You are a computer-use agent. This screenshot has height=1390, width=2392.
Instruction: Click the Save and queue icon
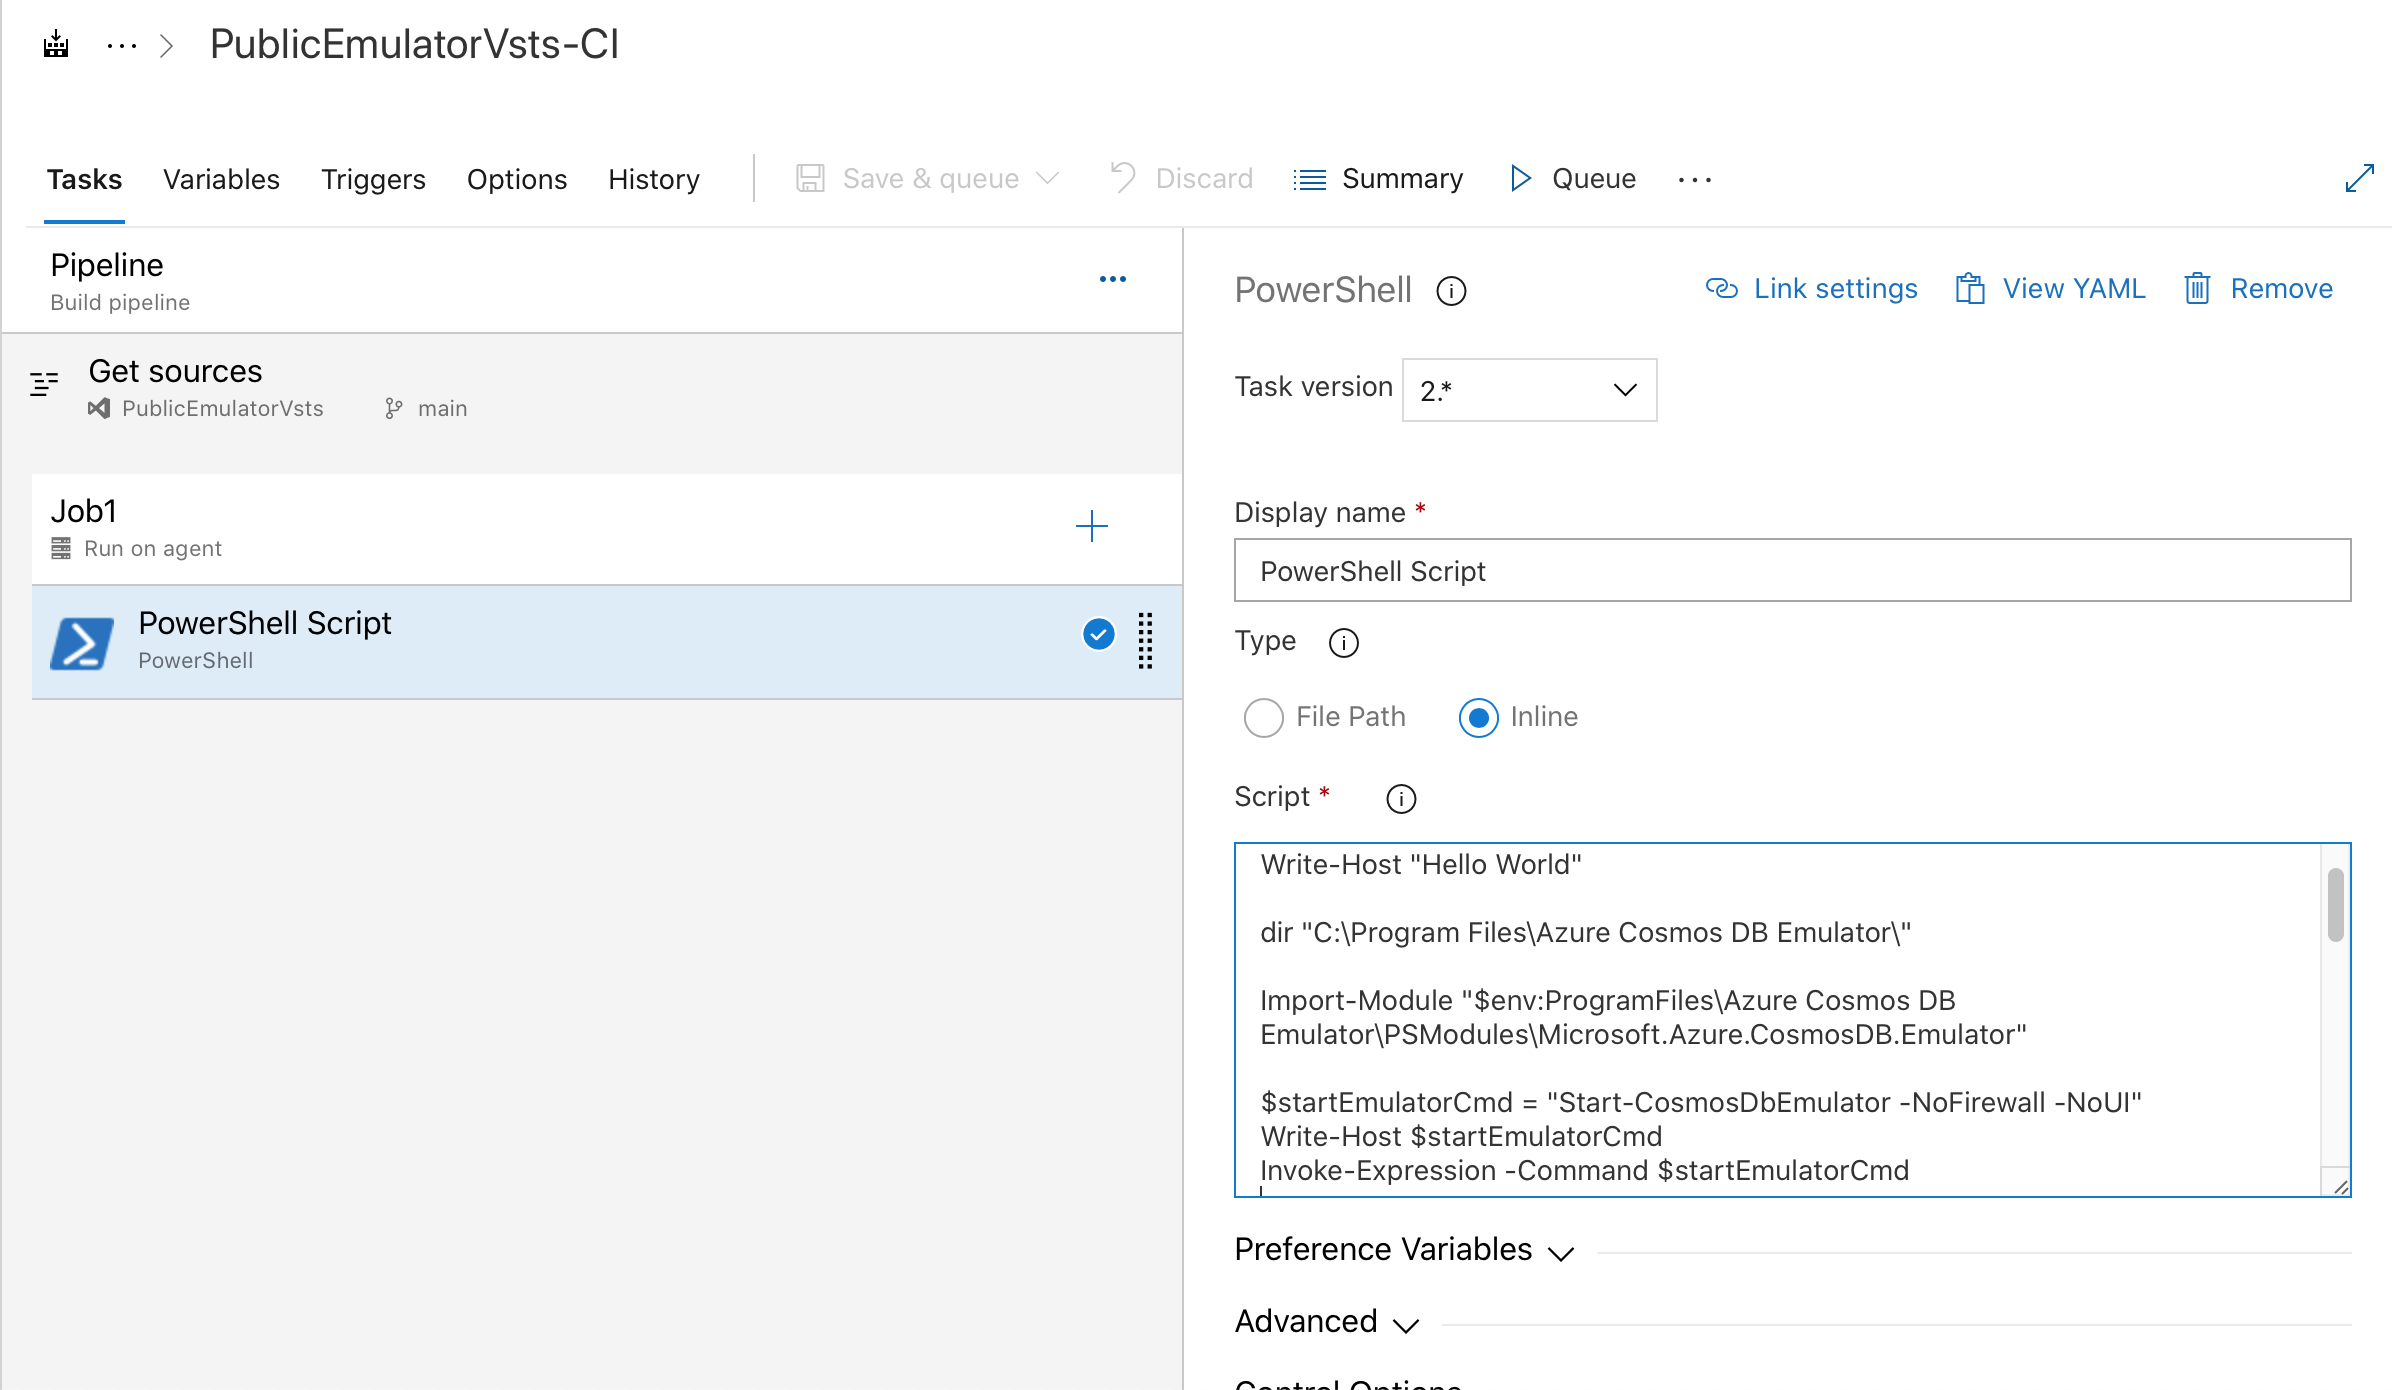[809, 179]
